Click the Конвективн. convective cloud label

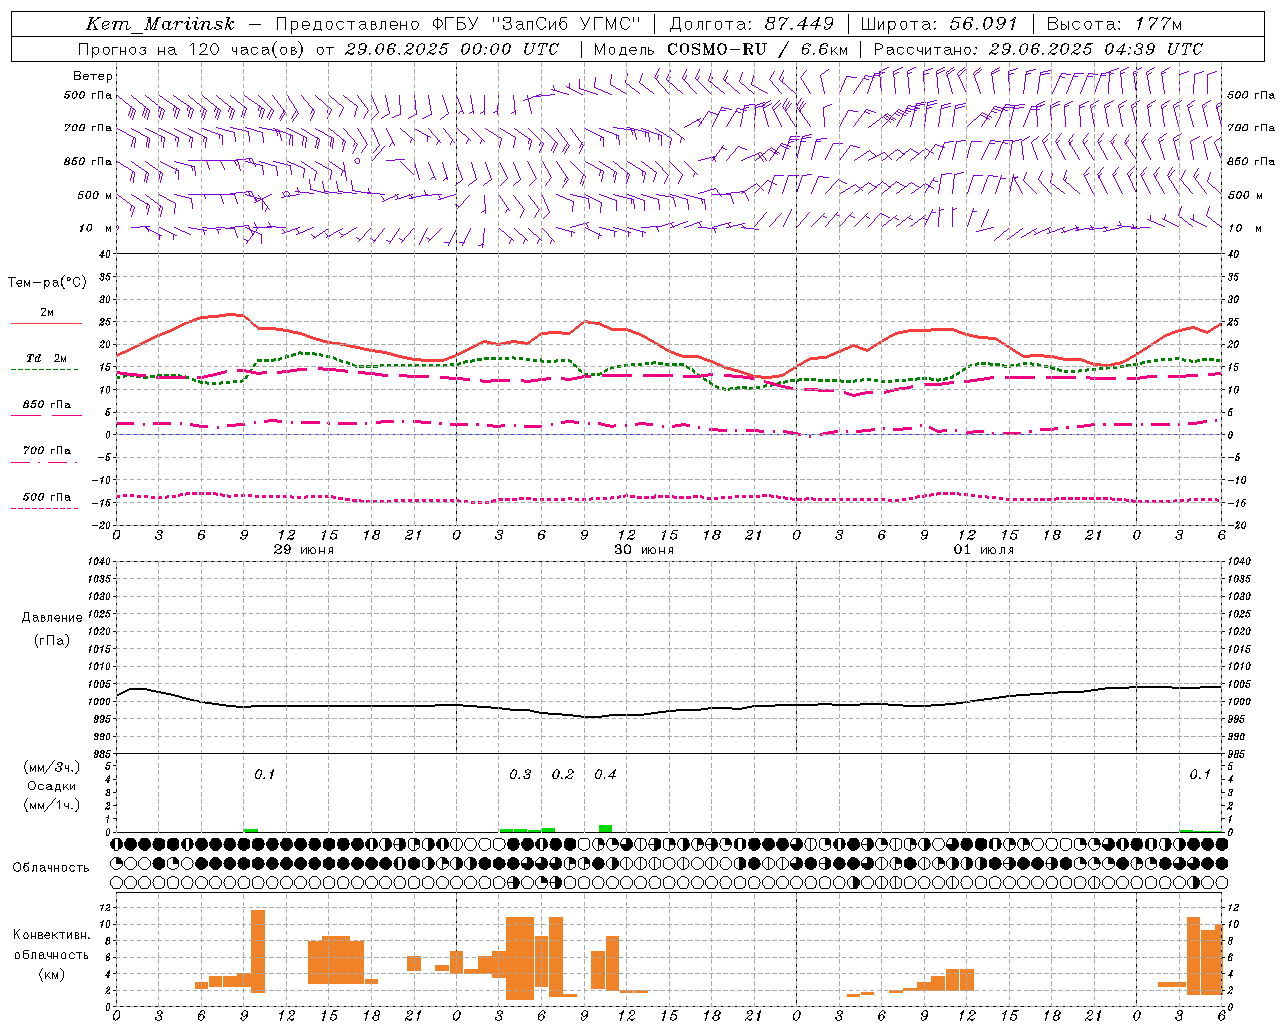[51, 935]
